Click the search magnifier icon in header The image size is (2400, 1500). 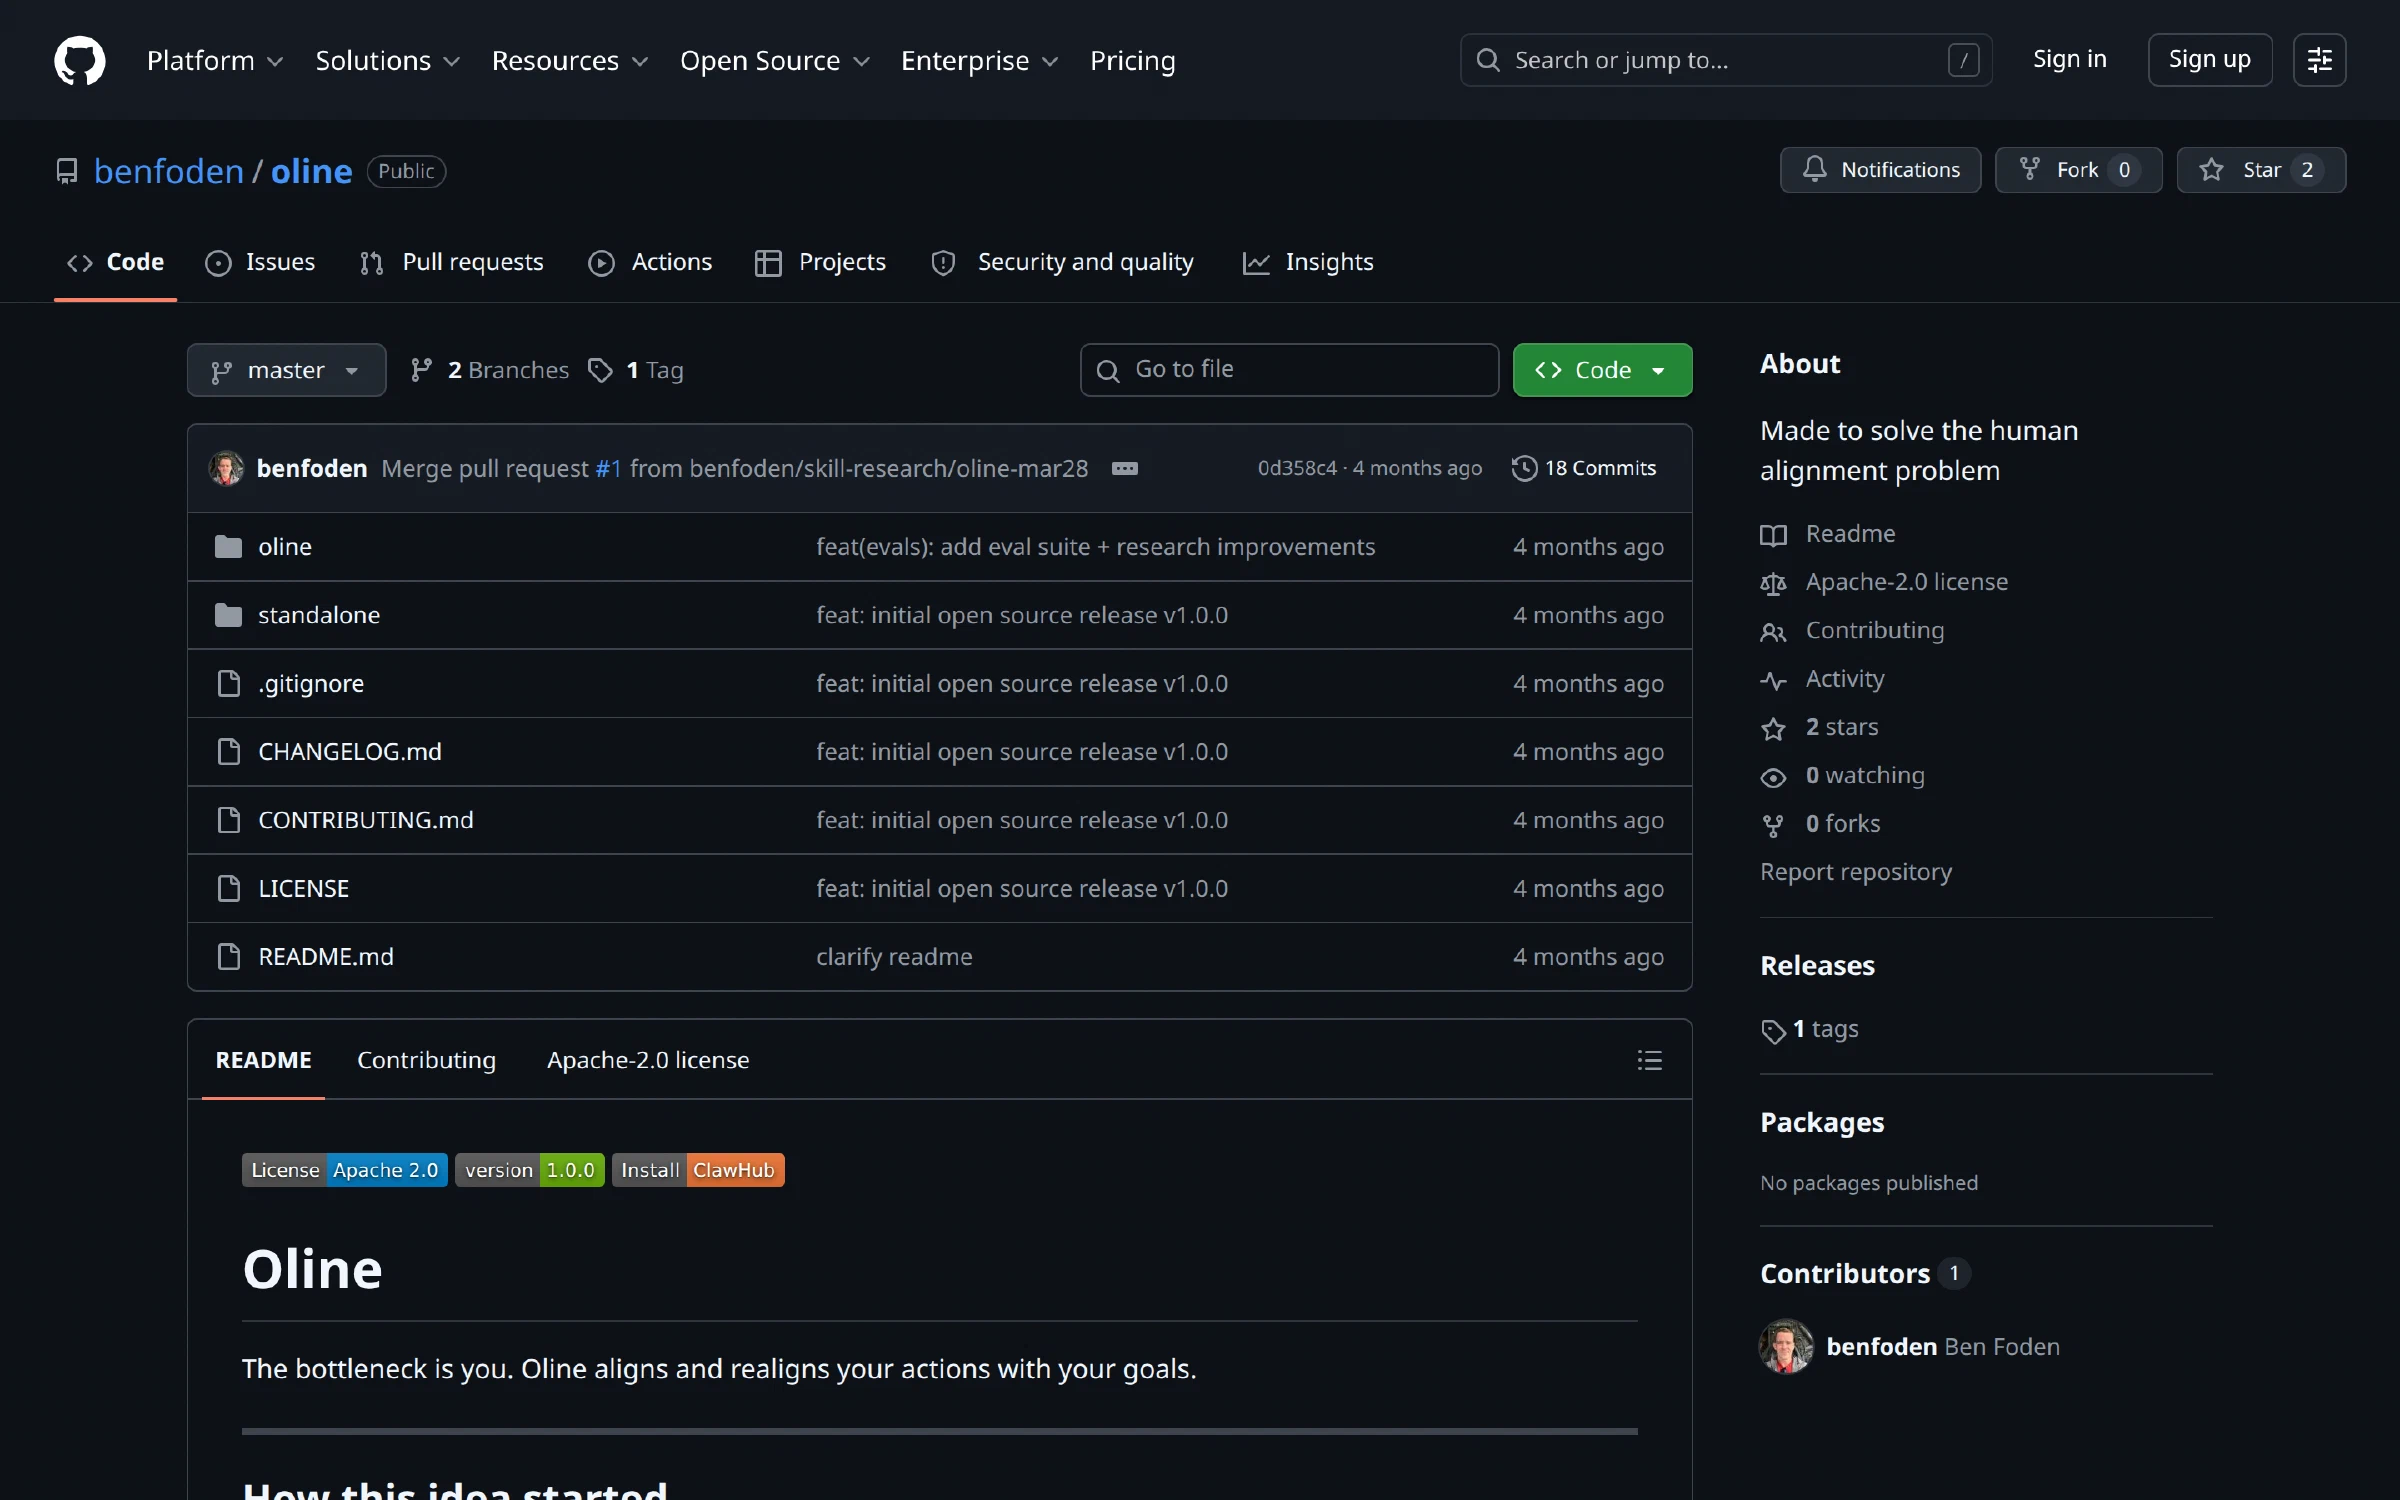coord(1488,60)
